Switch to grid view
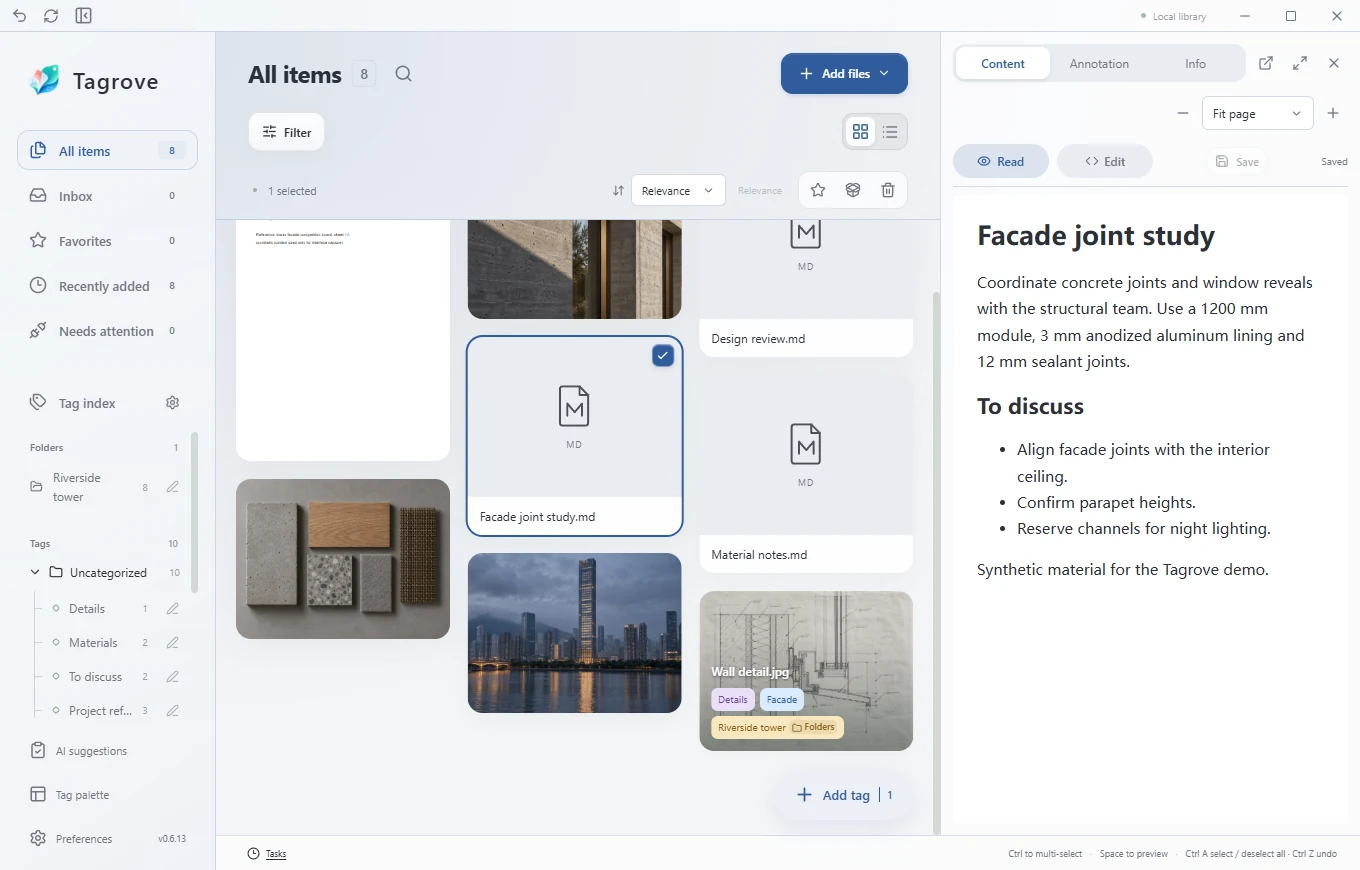1360x870 pixels. pos(860,131)
